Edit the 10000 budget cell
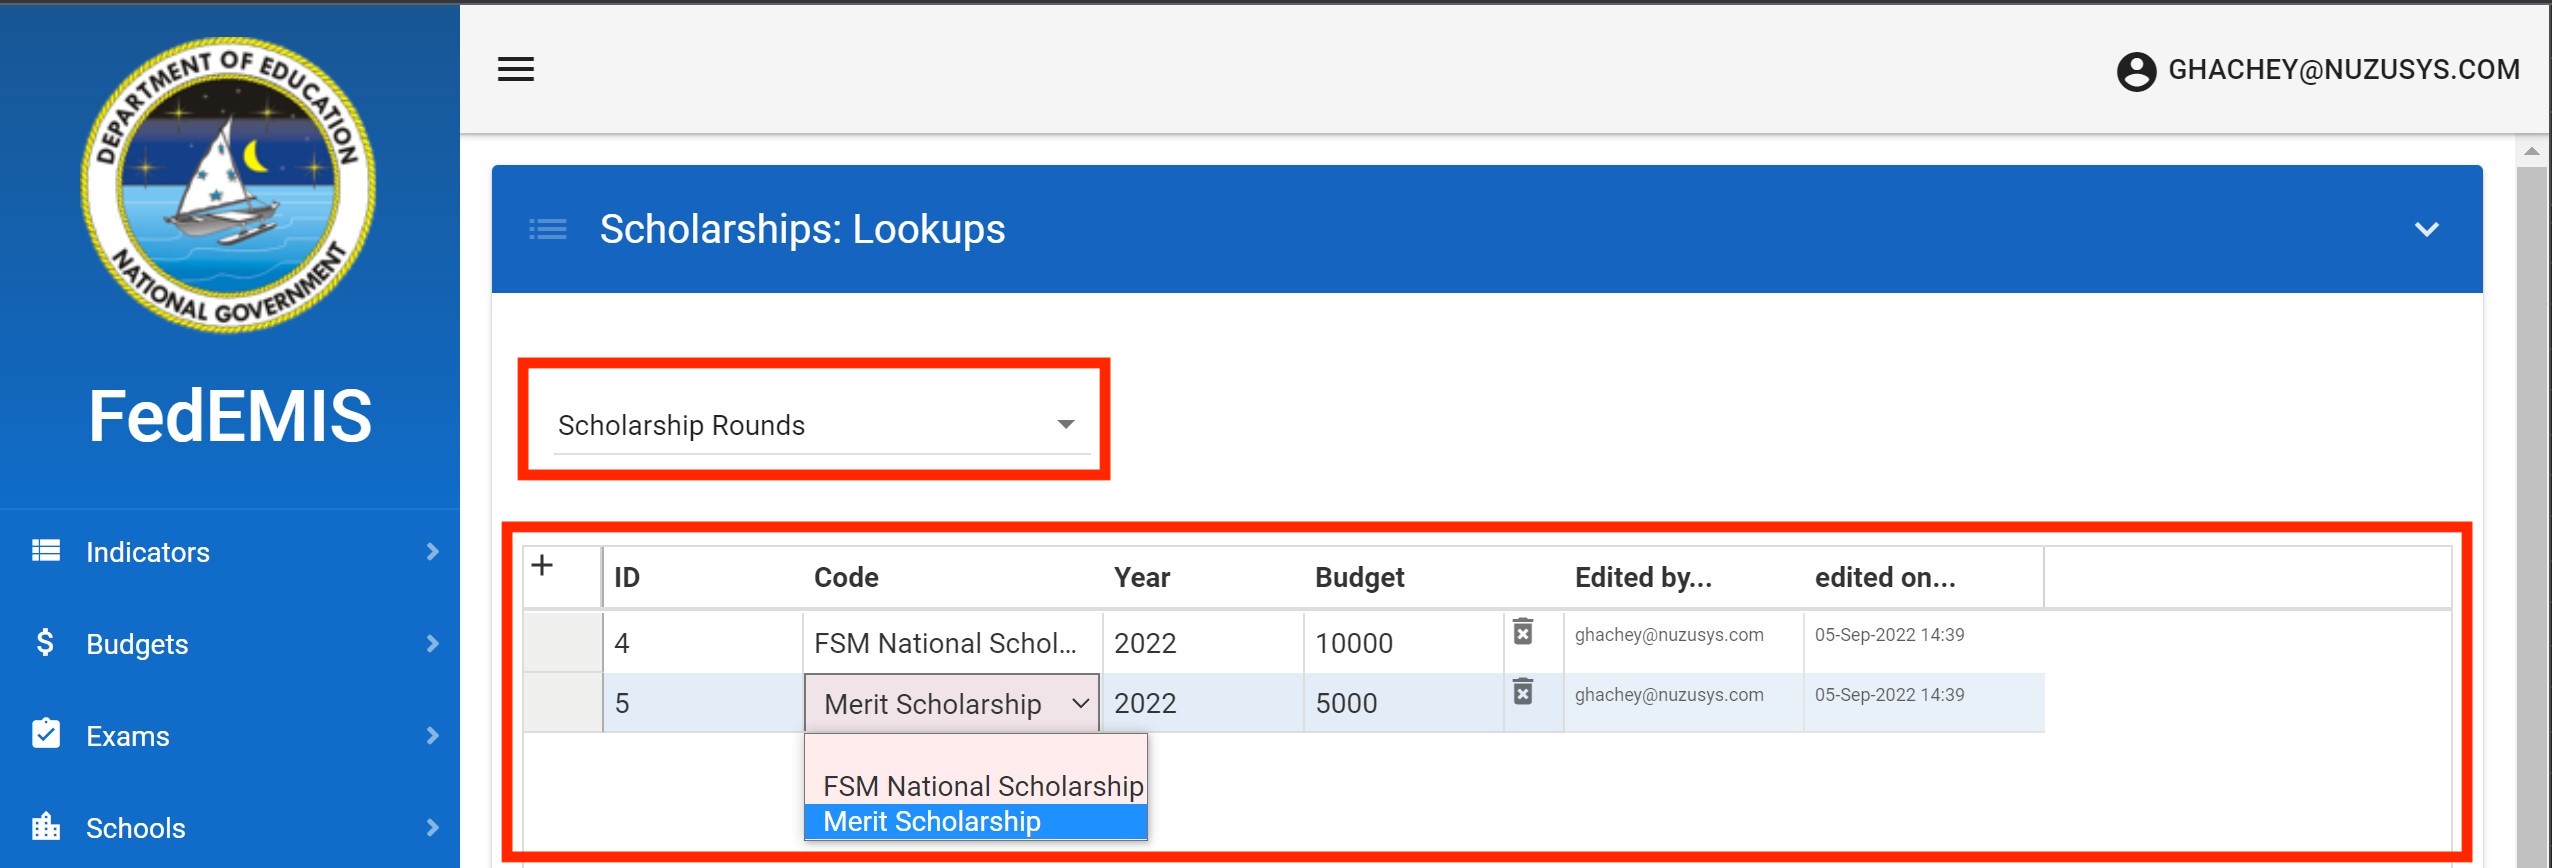The width and height of the screenshot is (2552, 868). coord(1400,643)
